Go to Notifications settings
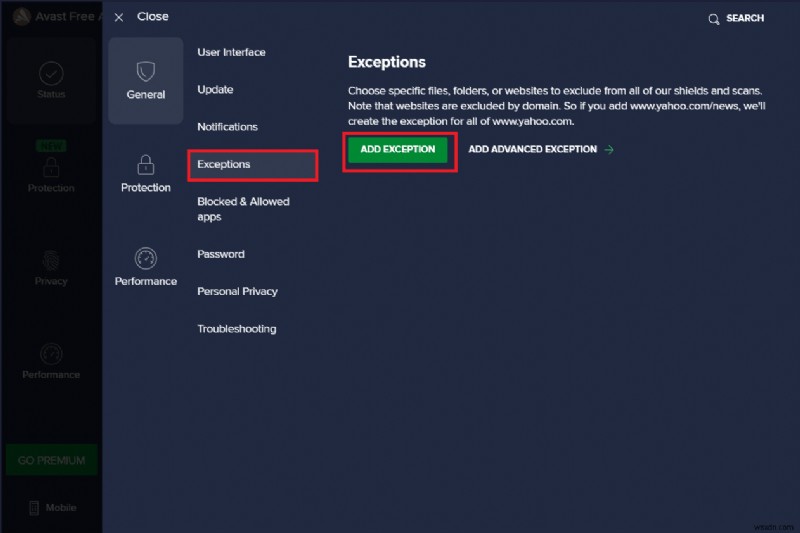800x533 pixels. pyautogui.click(x=227, y=127)
